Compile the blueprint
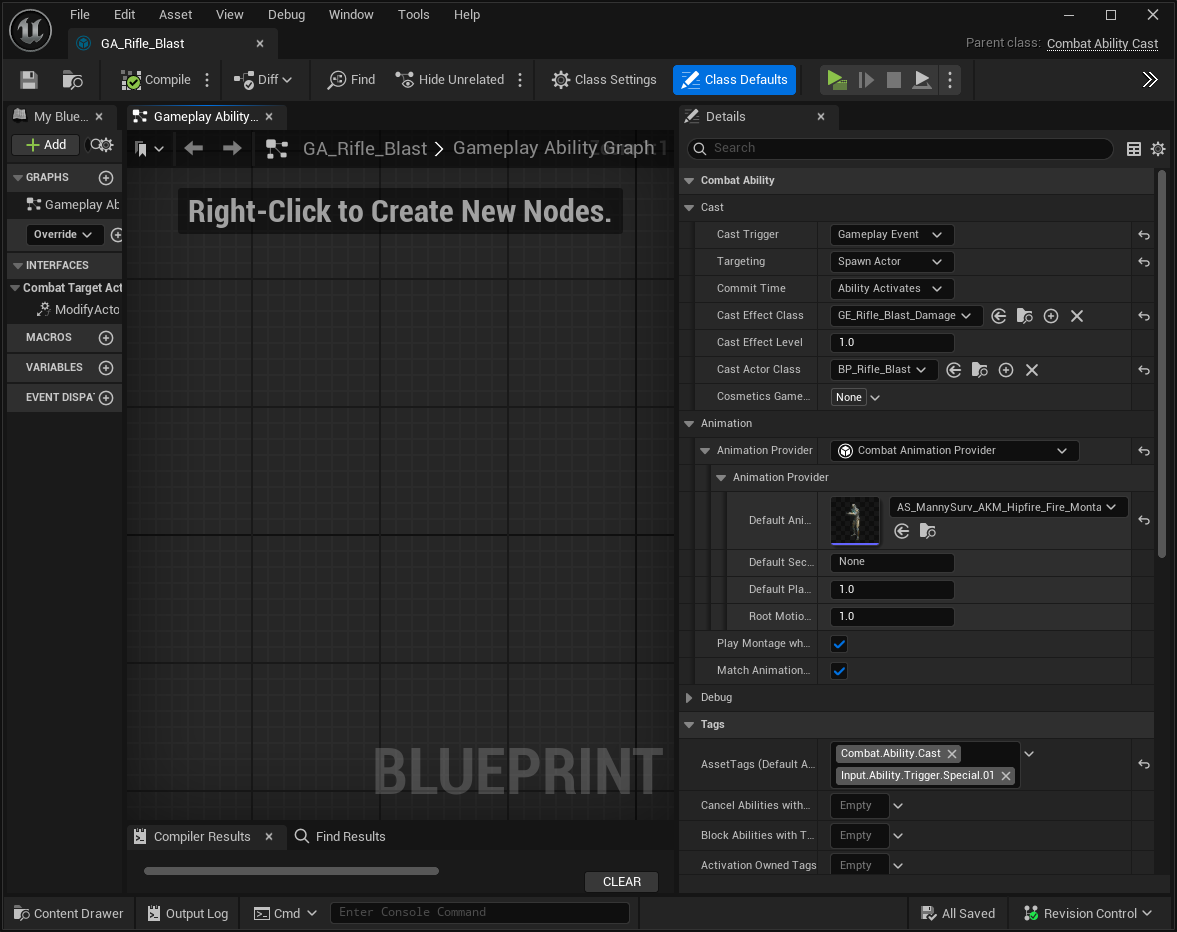1177x932 pixels. pyautogui.click(x=156, y=80)
